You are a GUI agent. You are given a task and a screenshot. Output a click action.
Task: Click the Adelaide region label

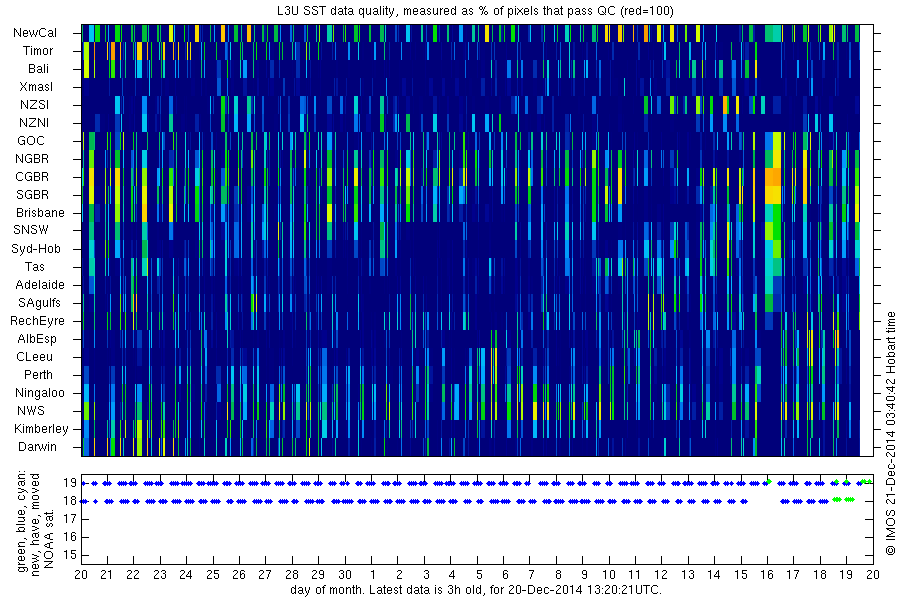point(40,285)
